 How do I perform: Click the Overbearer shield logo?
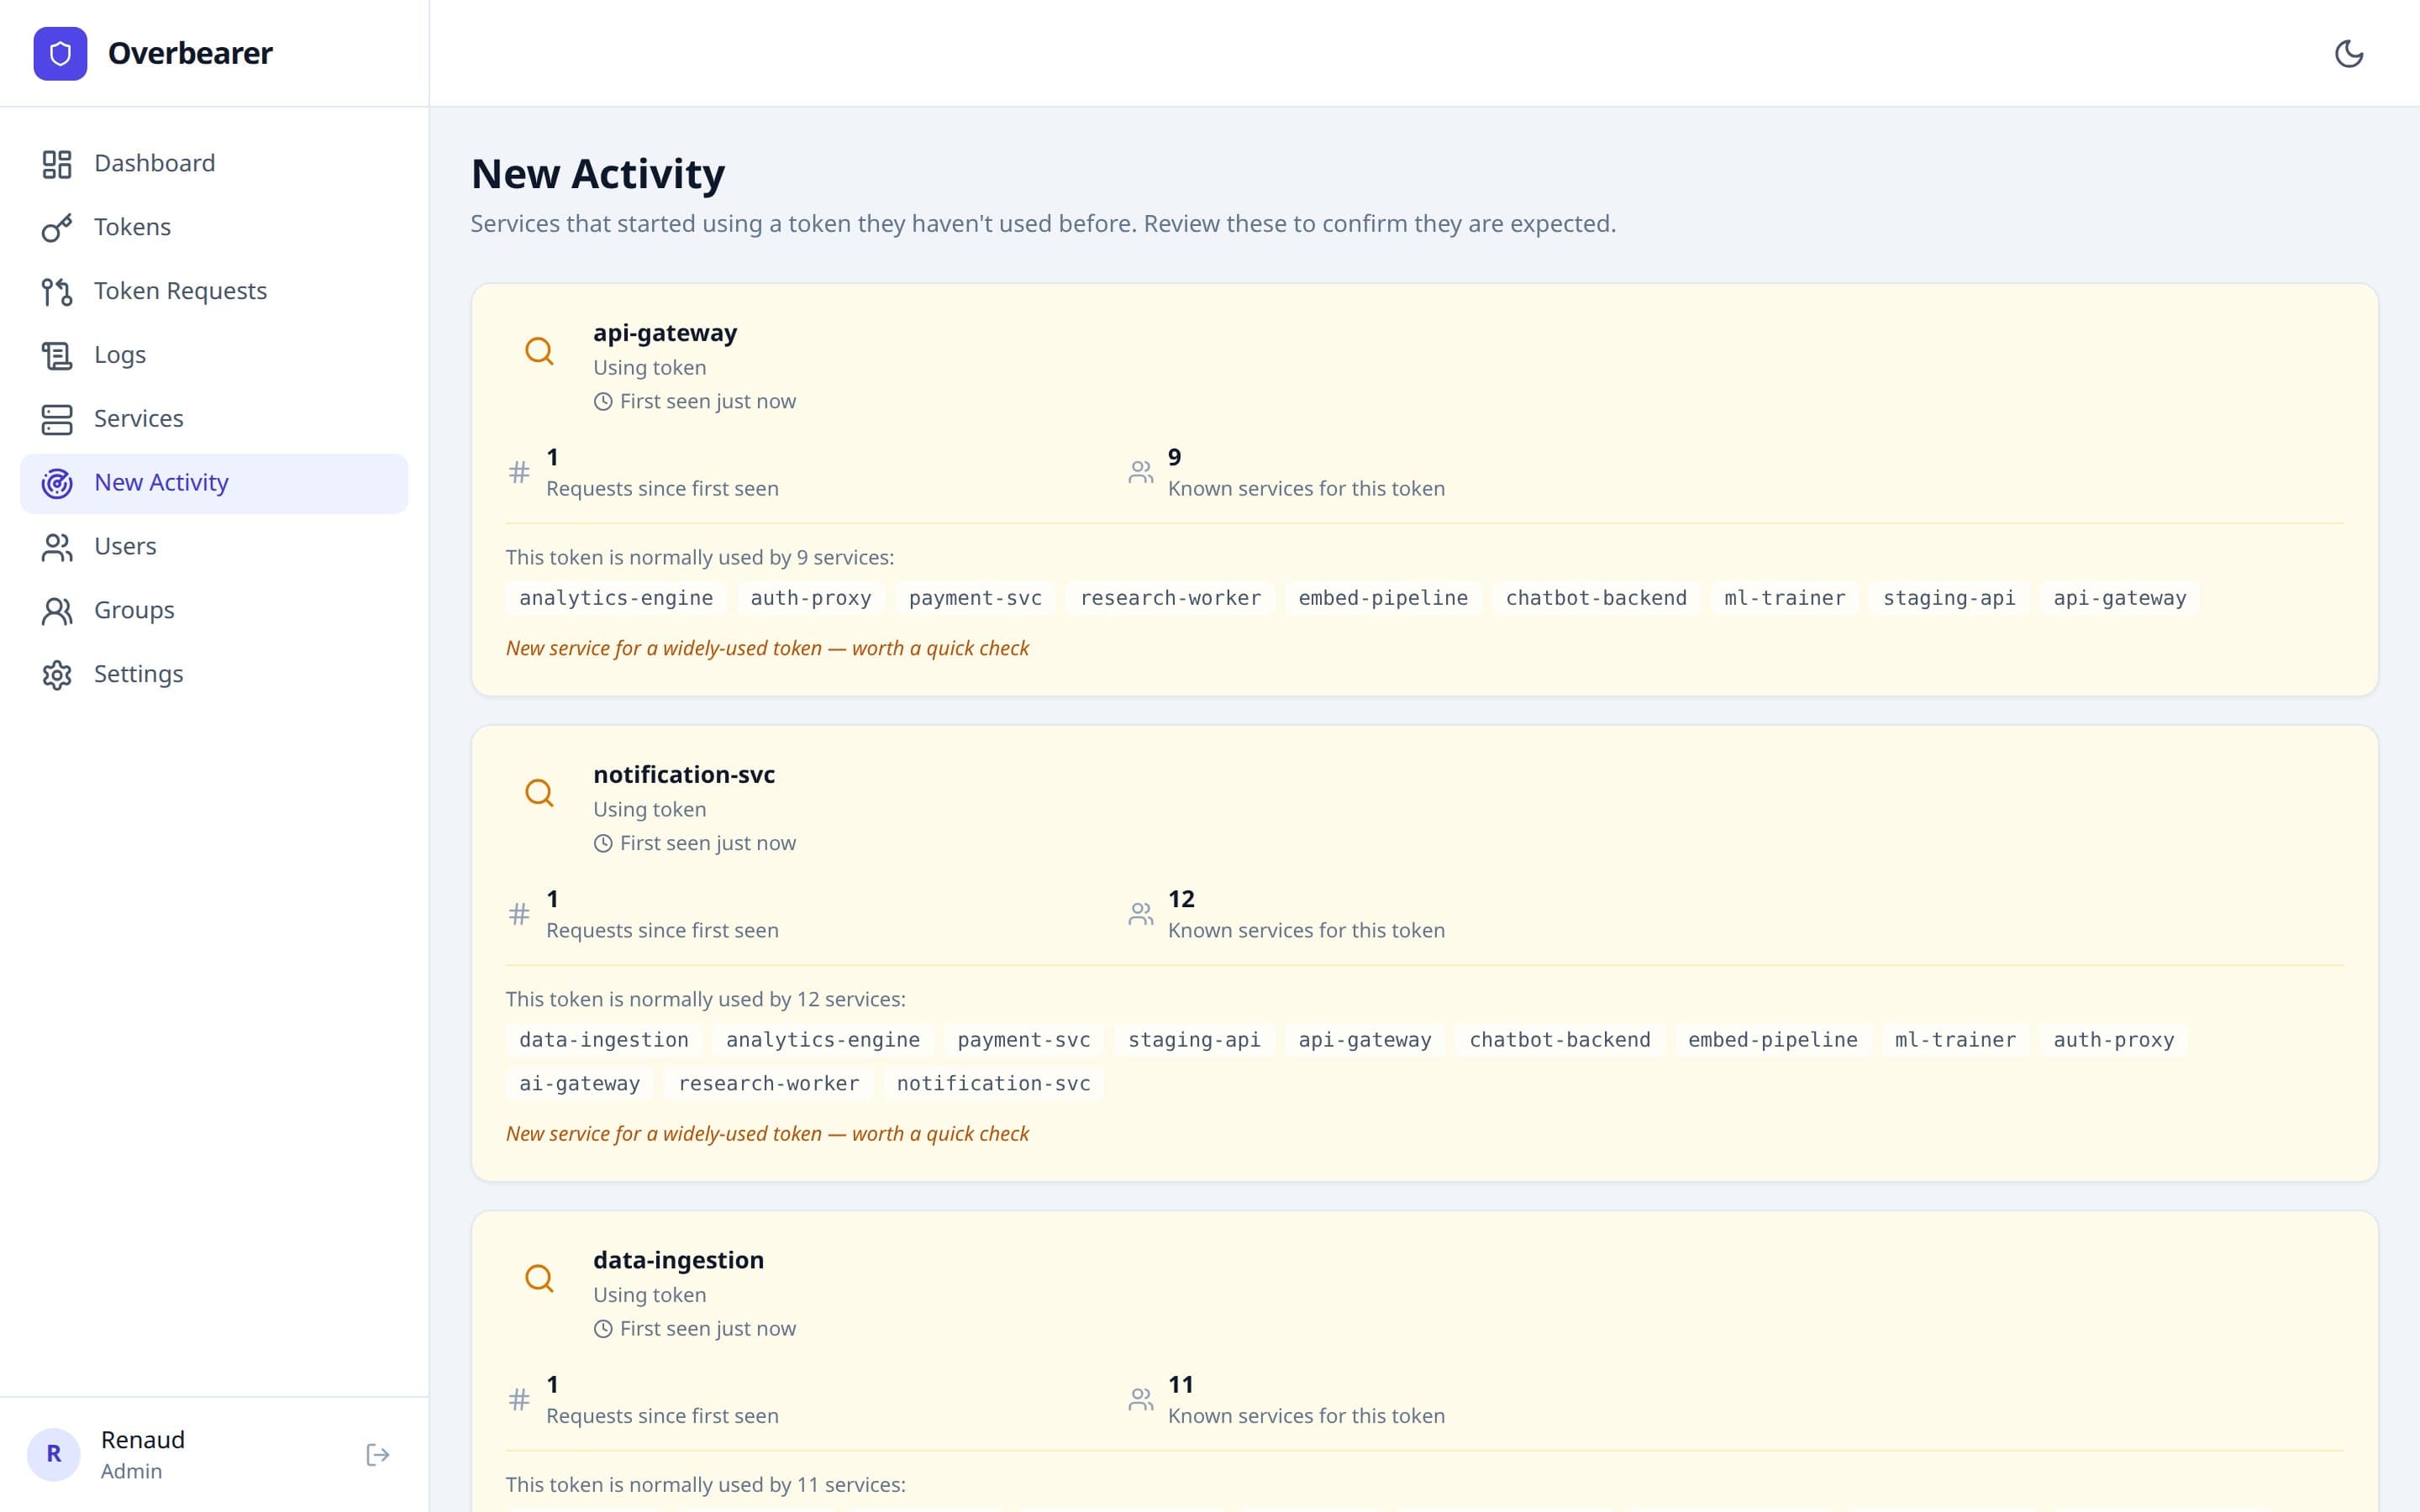click(x=60, y=53)
